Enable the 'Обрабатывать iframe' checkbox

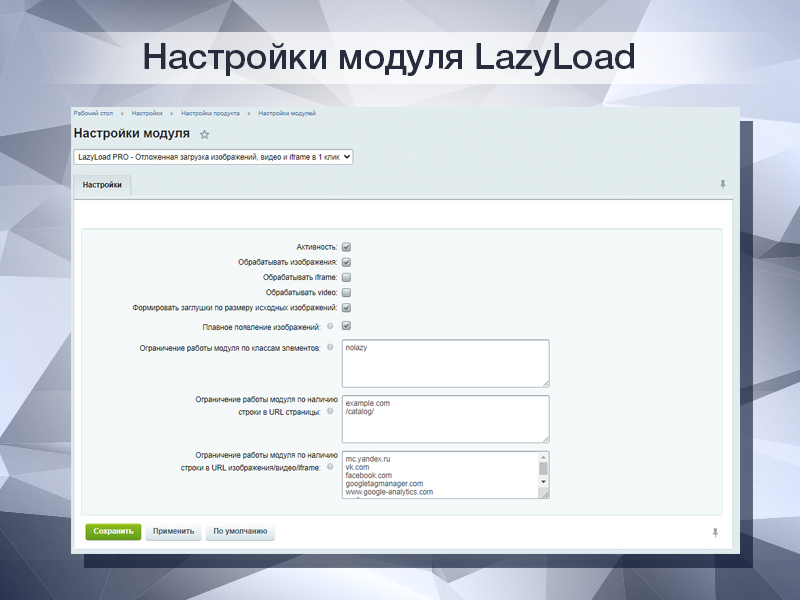click(x=345, y=277)
